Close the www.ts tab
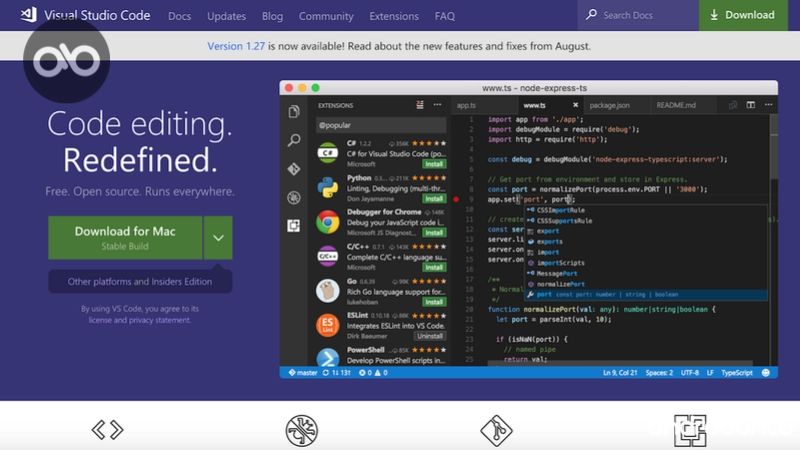 click(x=576, y=105)
